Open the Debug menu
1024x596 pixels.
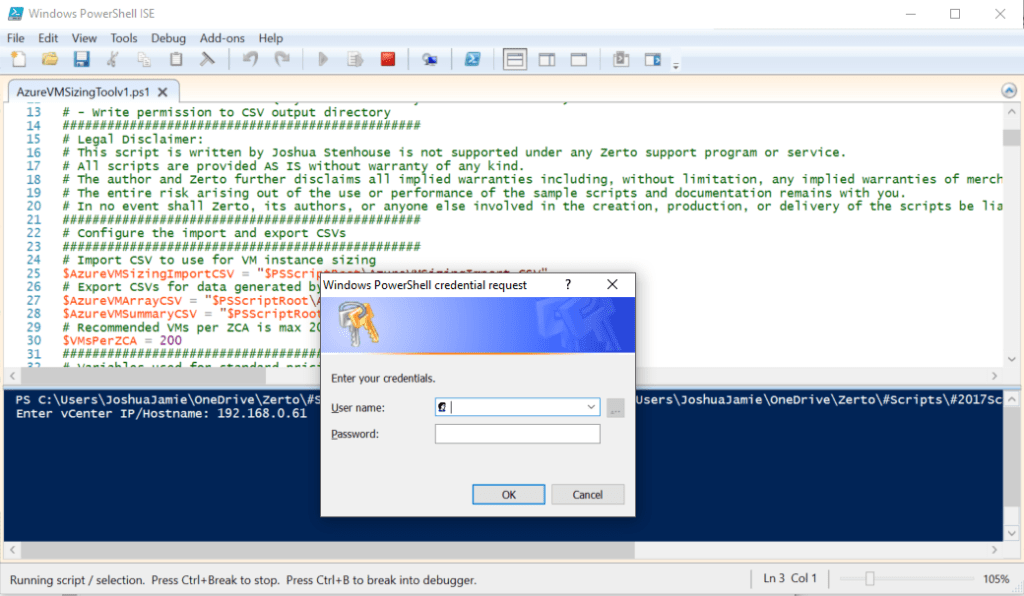pos(168,37)
